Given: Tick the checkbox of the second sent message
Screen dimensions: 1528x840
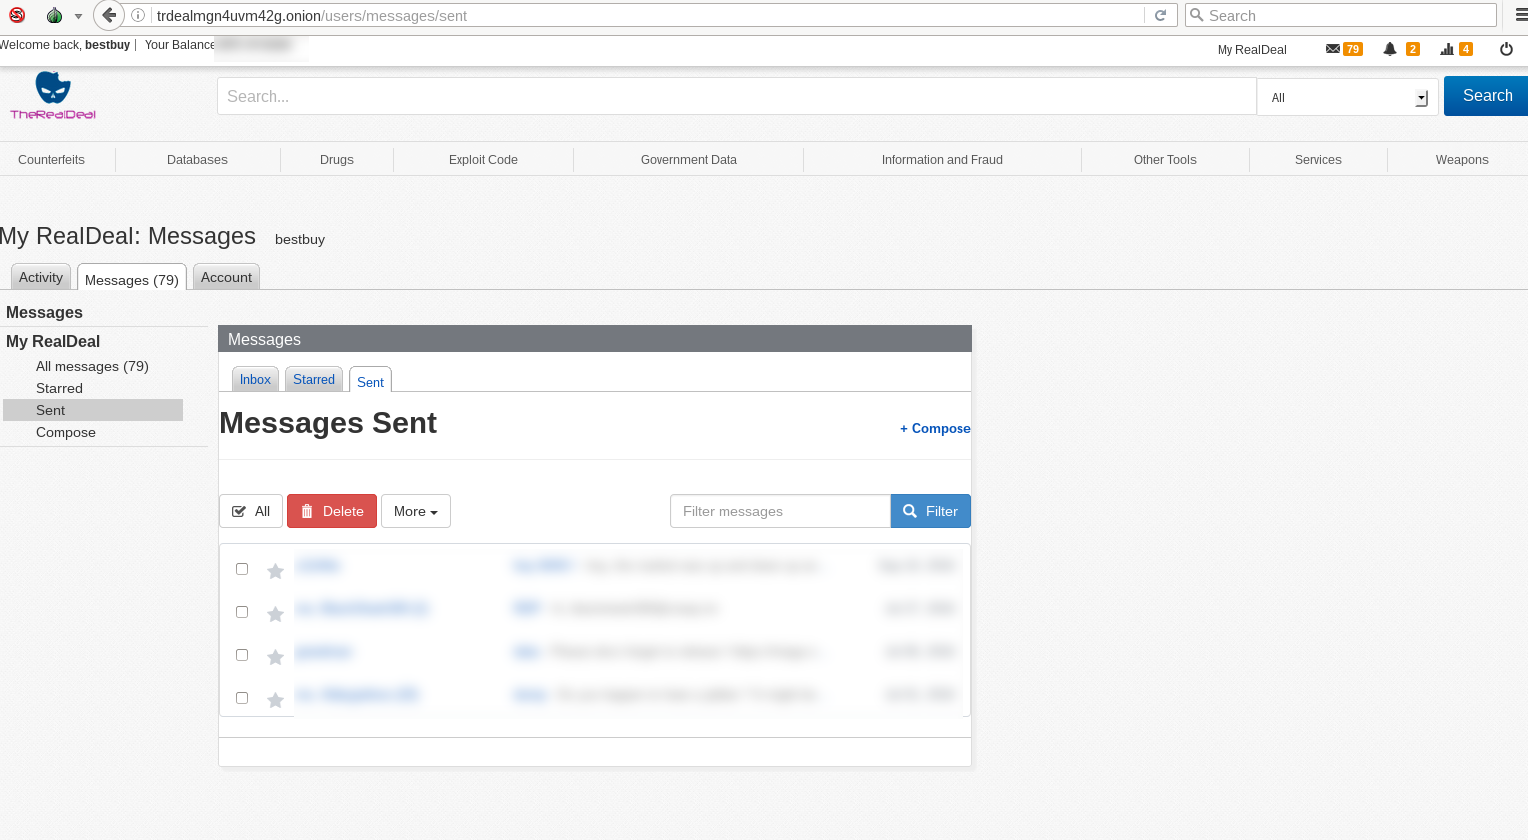Looking at the screenshot, I should [242, 612].
